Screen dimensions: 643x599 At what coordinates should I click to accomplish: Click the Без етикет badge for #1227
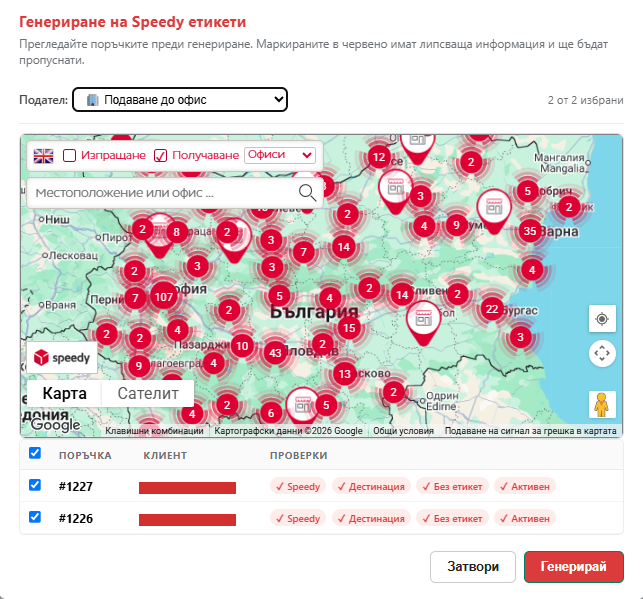452,486
